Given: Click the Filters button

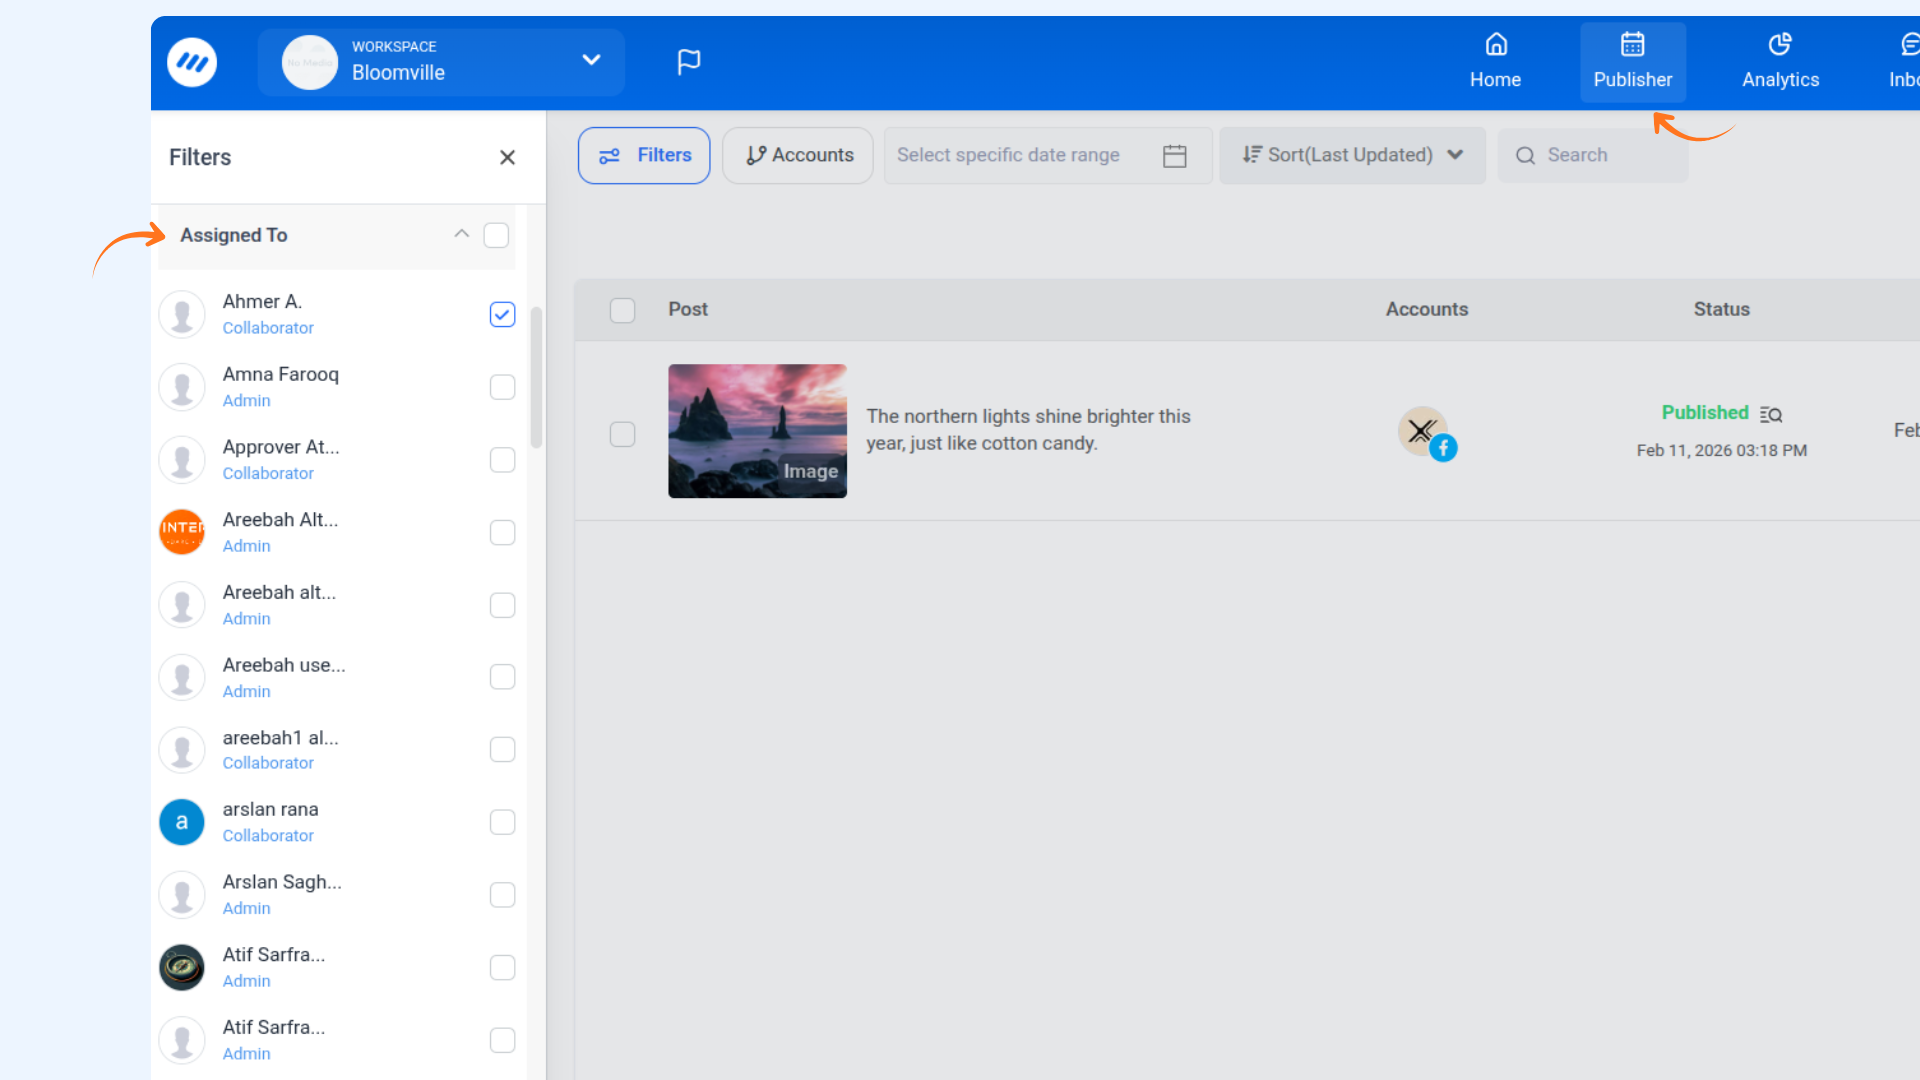Looking at the screenshot, I should point(644,155).
